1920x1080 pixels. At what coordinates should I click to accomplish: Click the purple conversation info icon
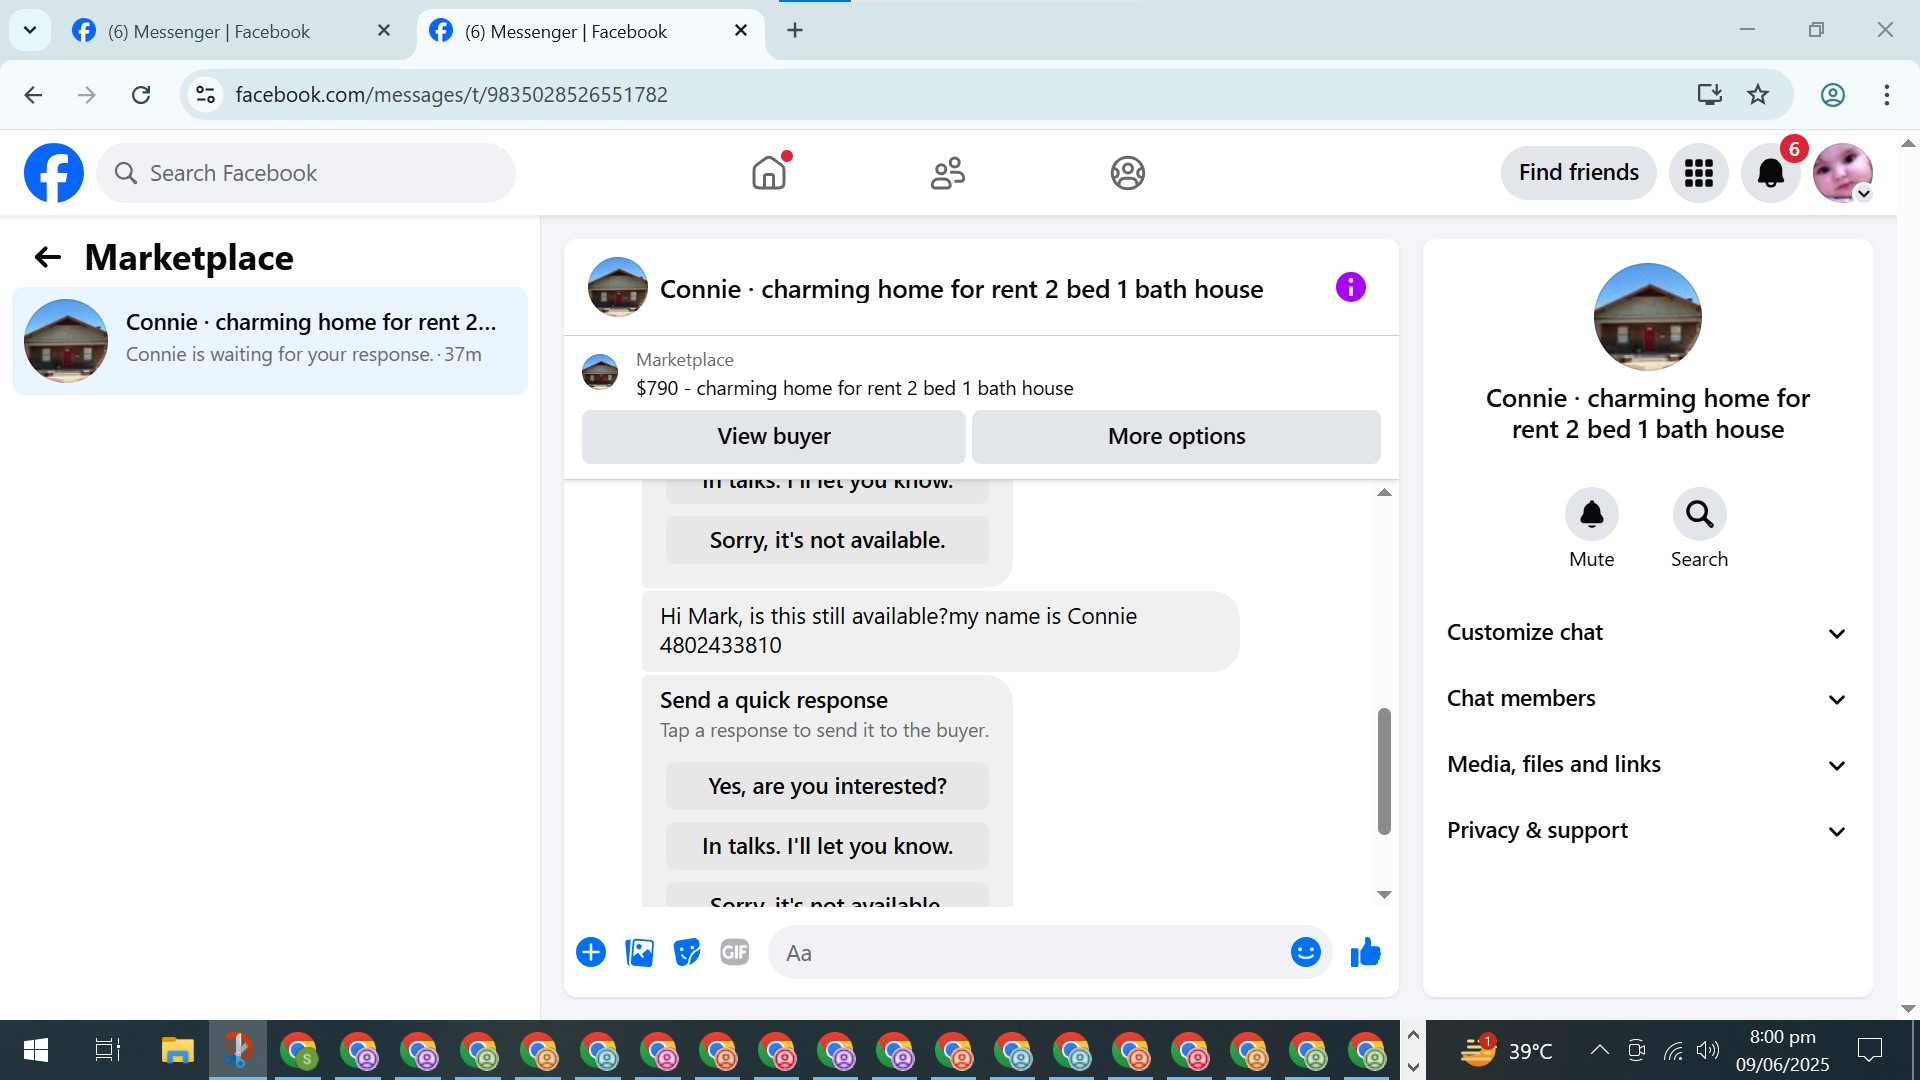click(x=1350, y=288)
